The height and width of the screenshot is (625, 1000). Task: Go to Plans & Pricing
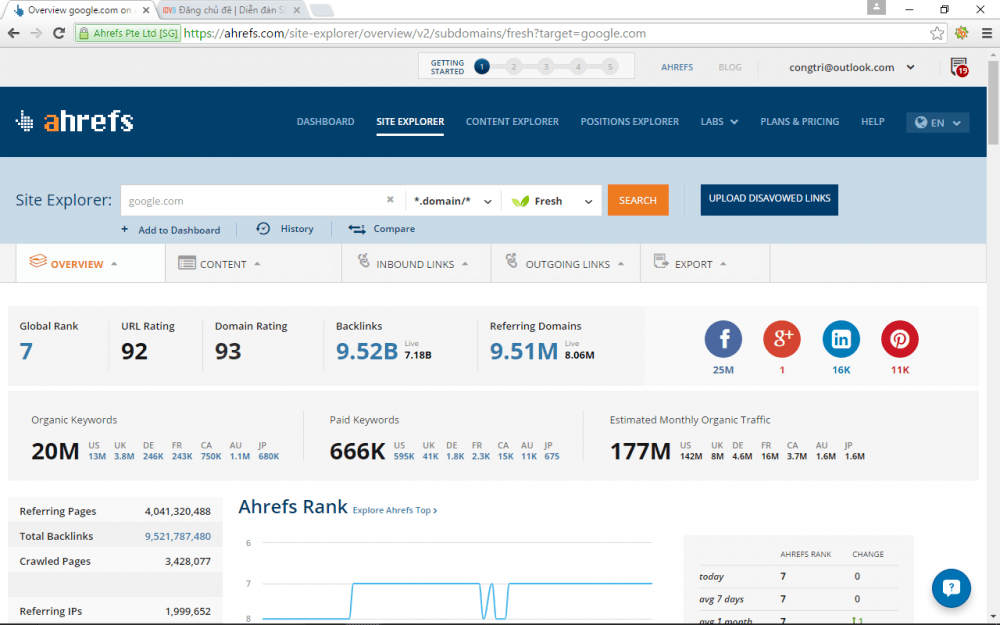click(x=799, y=121)
